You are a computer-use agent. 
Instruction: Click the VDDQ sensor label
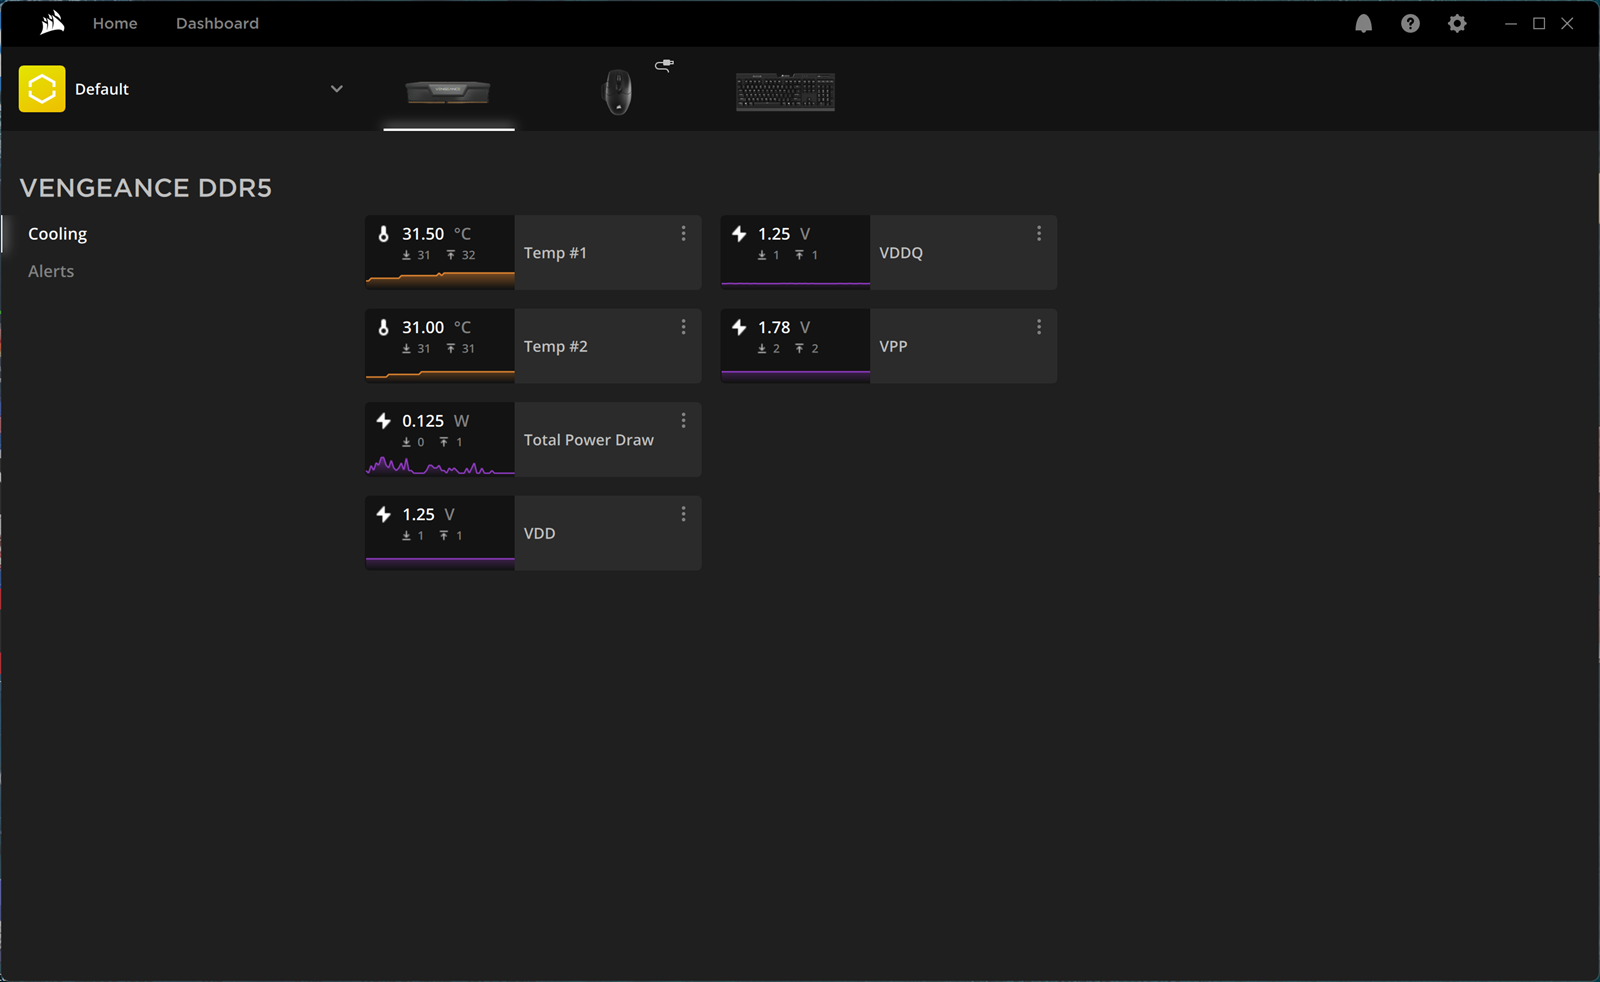tap(900, 253)
